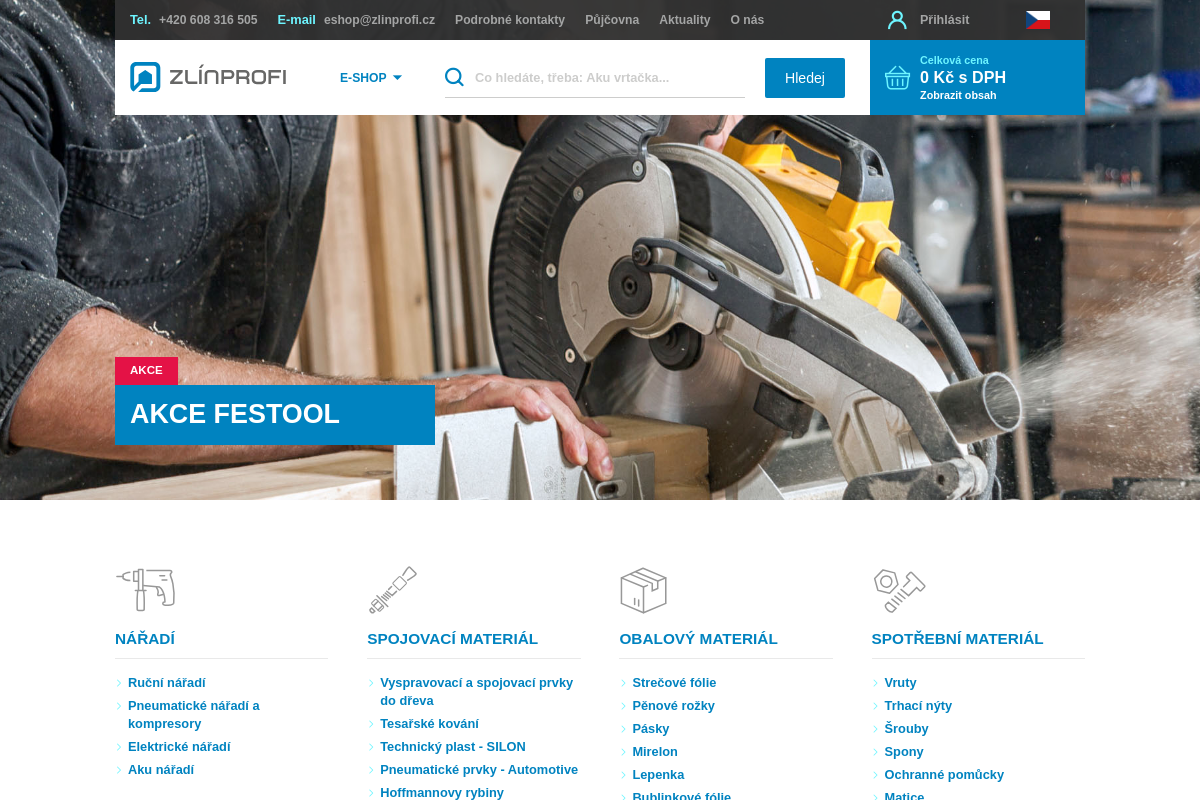Click the fastener icon above Spojovací materiál
This screenshot has width=1200, height=800.
[392, 590]
